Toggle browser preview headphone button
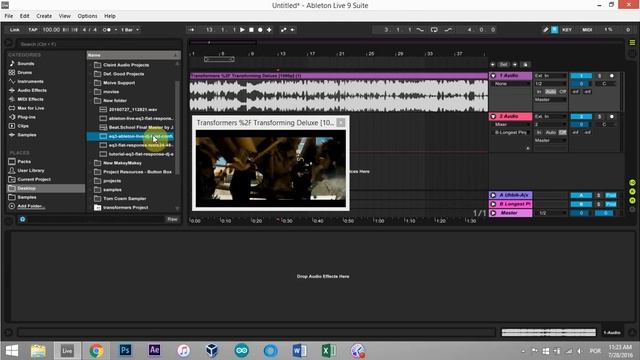Viewport: 640px width, 360px height. tap(22, 220)
